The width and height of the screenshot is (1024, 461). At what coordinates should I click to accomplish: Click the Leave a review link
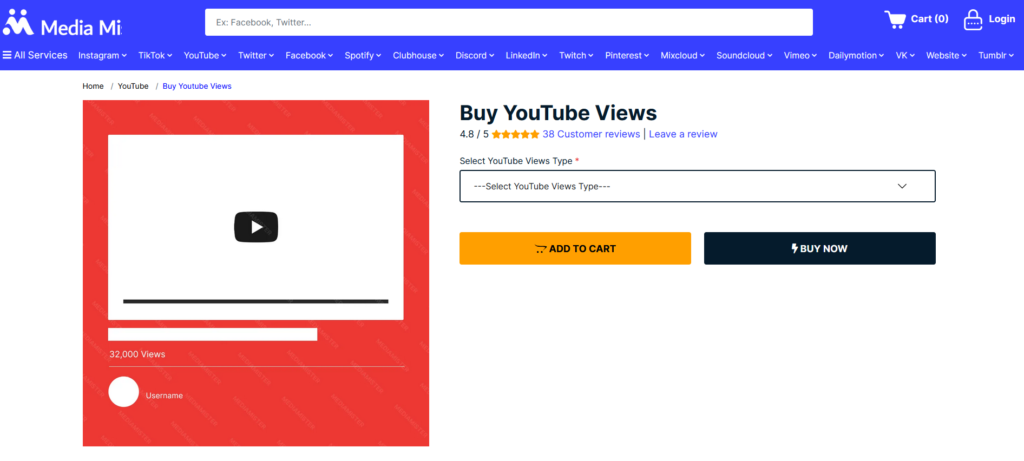click(x=683, y=135)
